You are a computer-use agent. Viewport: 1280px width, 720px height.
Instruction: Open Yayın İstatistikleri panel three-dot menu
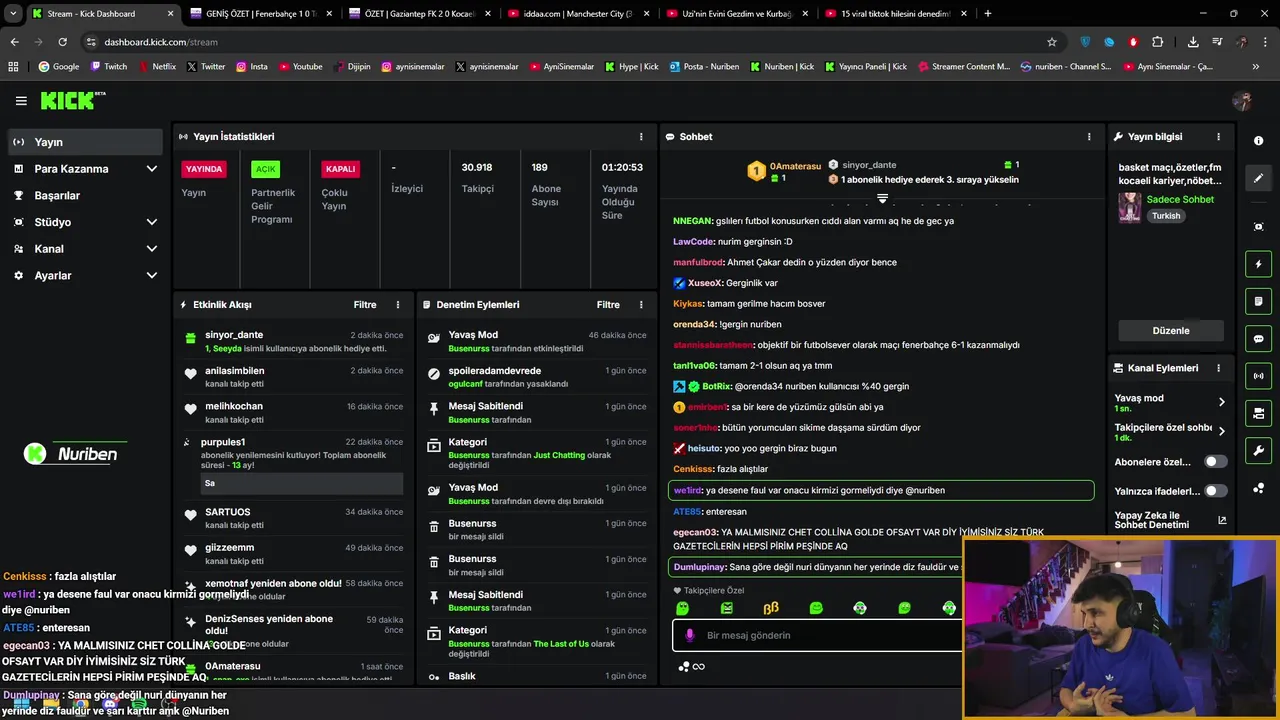click(641, 136)
